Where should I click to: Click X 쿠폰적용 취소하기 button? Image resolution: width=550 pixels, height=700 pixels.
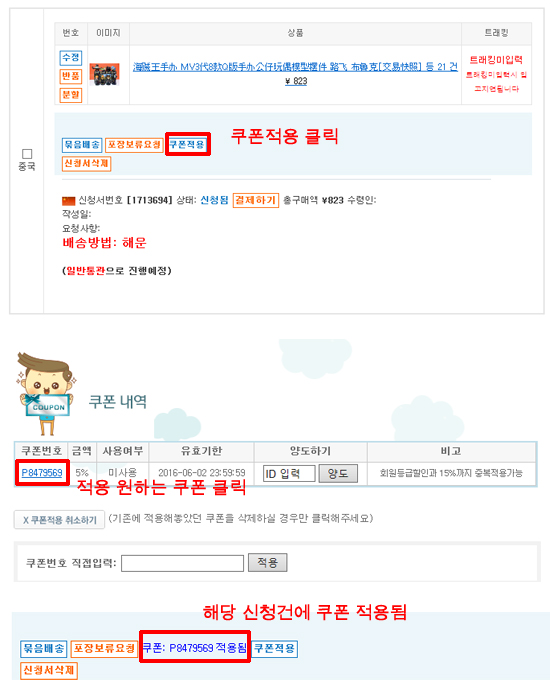tap(59, 520)
